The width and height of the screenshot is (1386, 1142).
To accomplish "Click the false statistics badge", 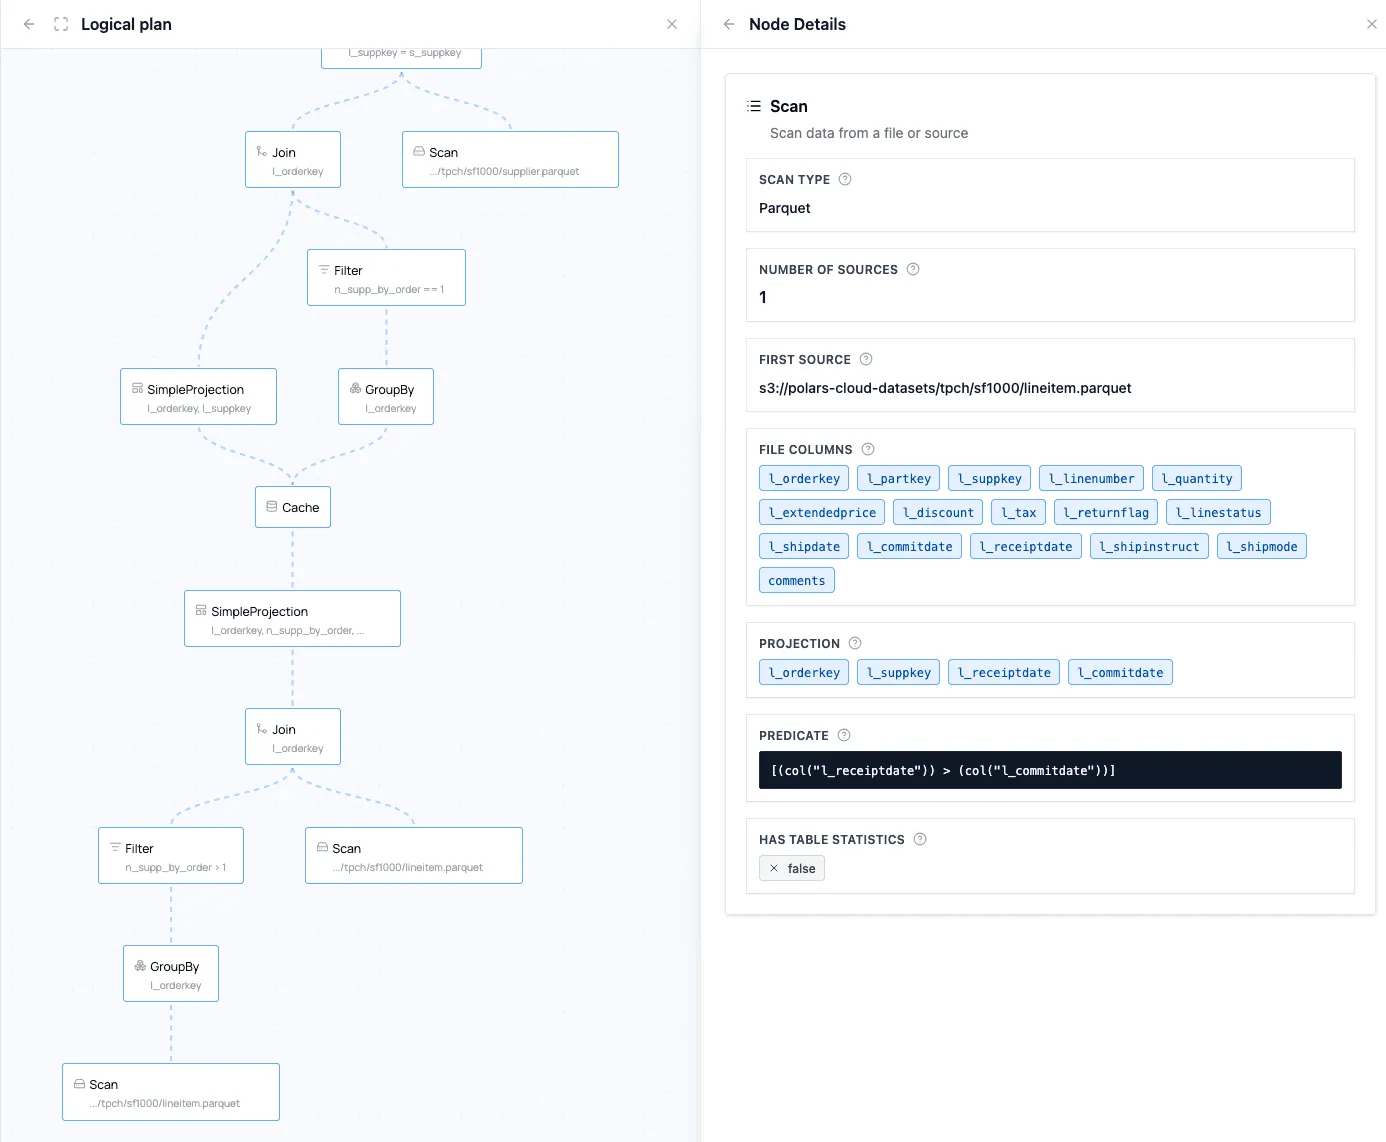I will tap(792, 868).
